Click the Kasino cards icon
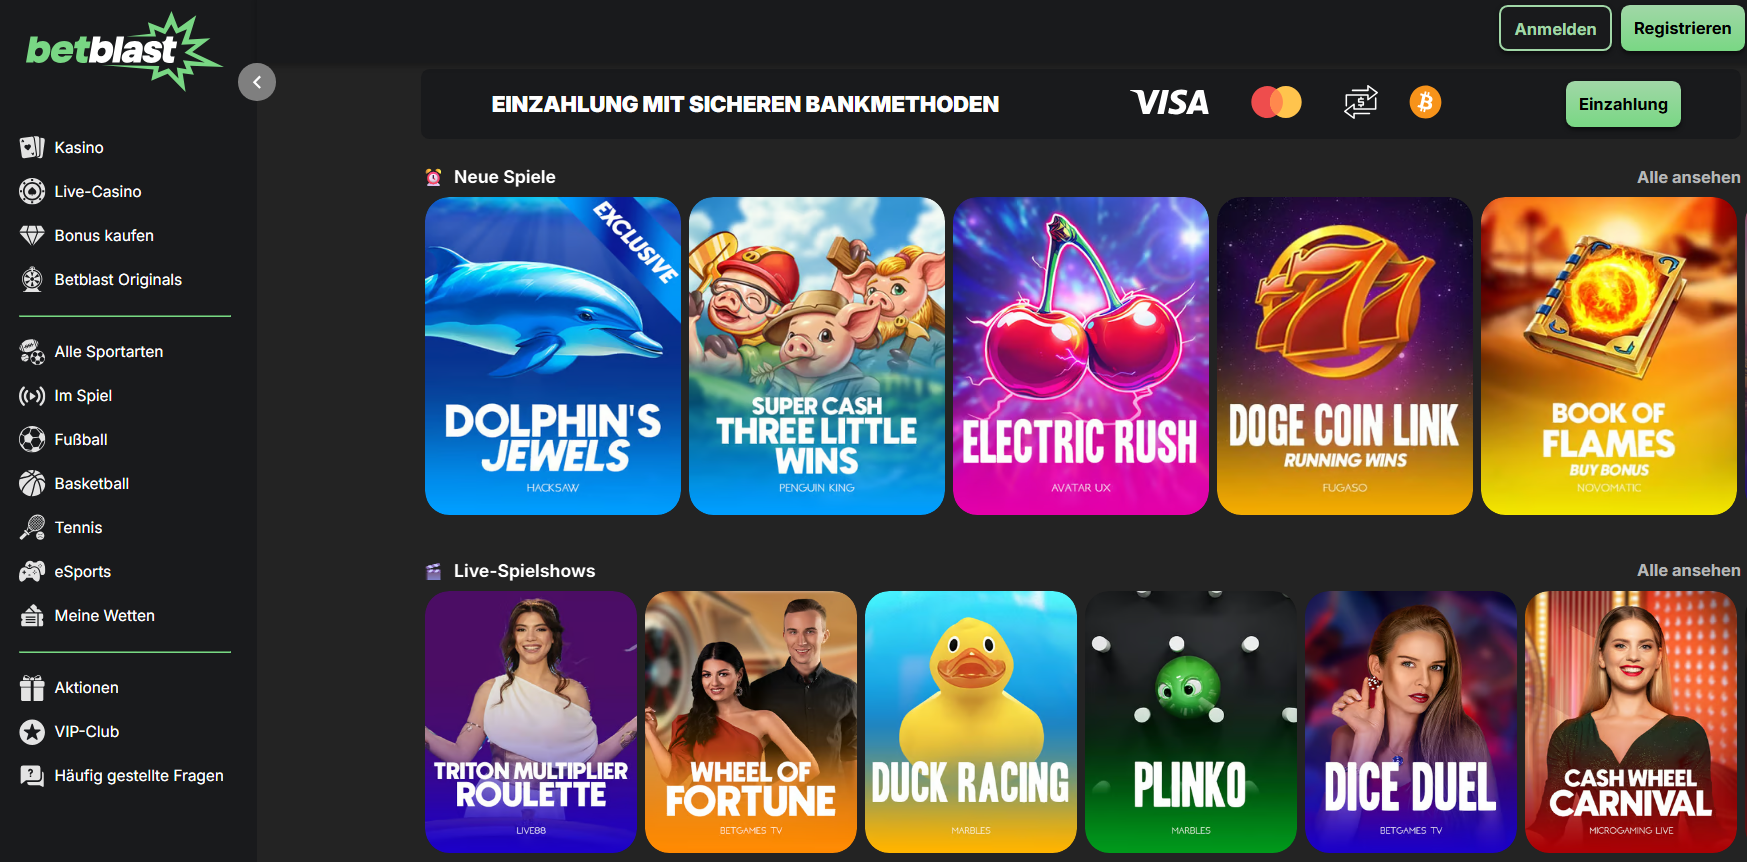The image size is (1747, 862). (x=32, y=147)
